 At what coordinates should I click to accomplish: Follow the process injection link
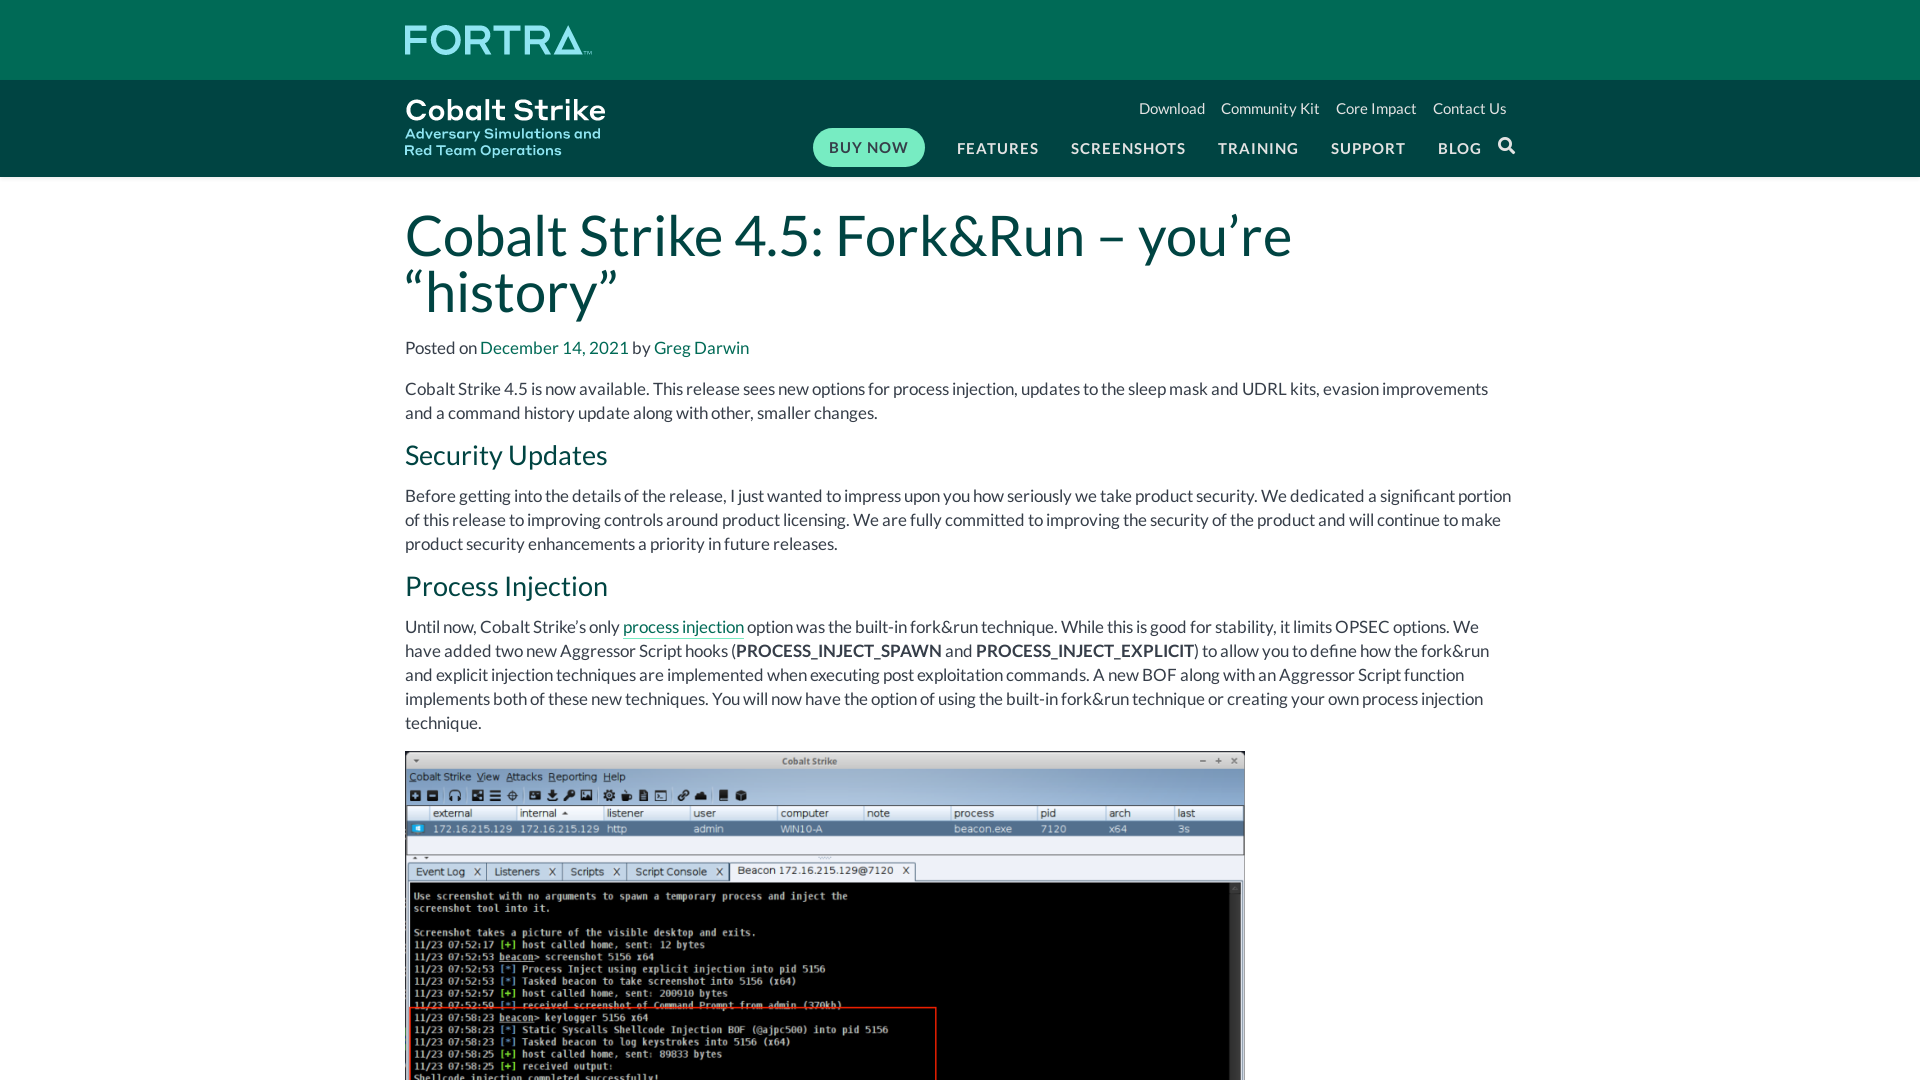click(683, 627)
